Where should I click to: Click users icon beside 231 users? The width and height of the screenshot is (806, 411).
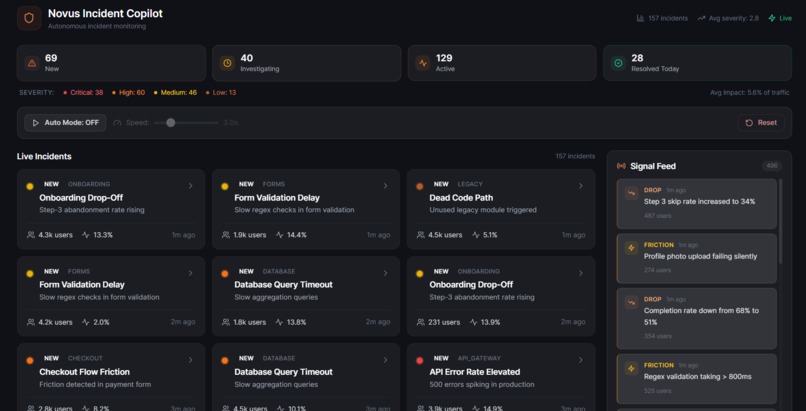tap(421, 322)
